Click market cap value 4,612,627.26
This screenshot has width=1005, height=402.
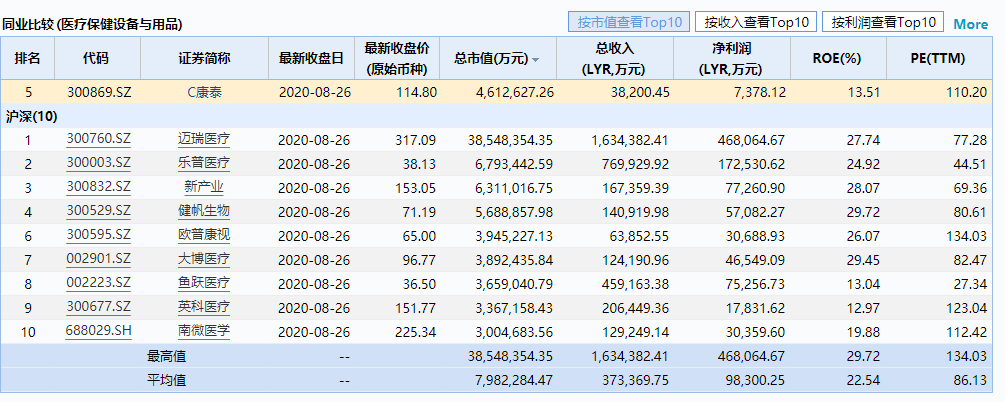tap(515, 92)
